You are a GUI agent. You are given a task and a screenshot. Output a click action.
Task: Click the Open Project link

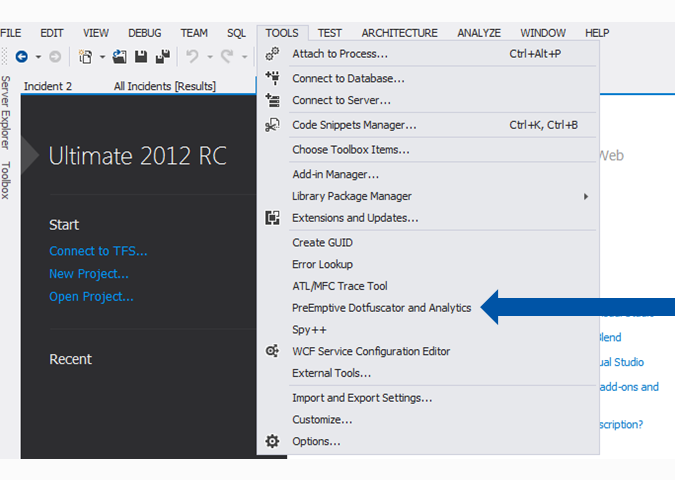click(x=91, y=297)
